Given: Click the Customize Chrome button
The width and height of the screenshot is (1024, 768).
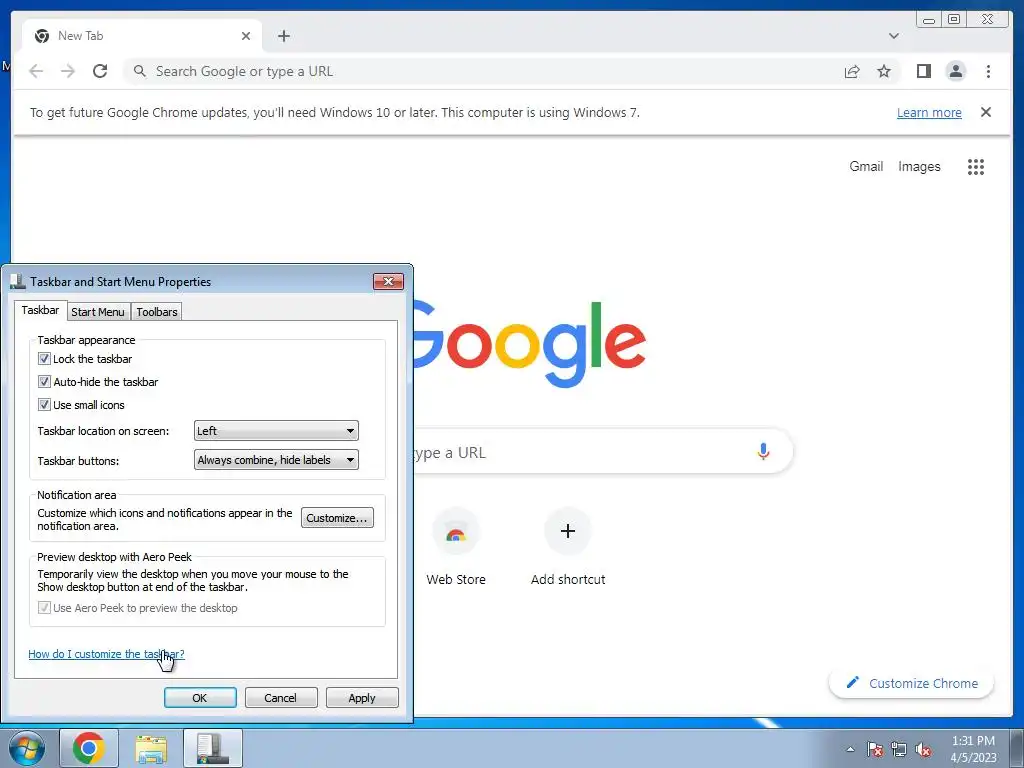Looking at the screenshot, I should click(912, 683).
